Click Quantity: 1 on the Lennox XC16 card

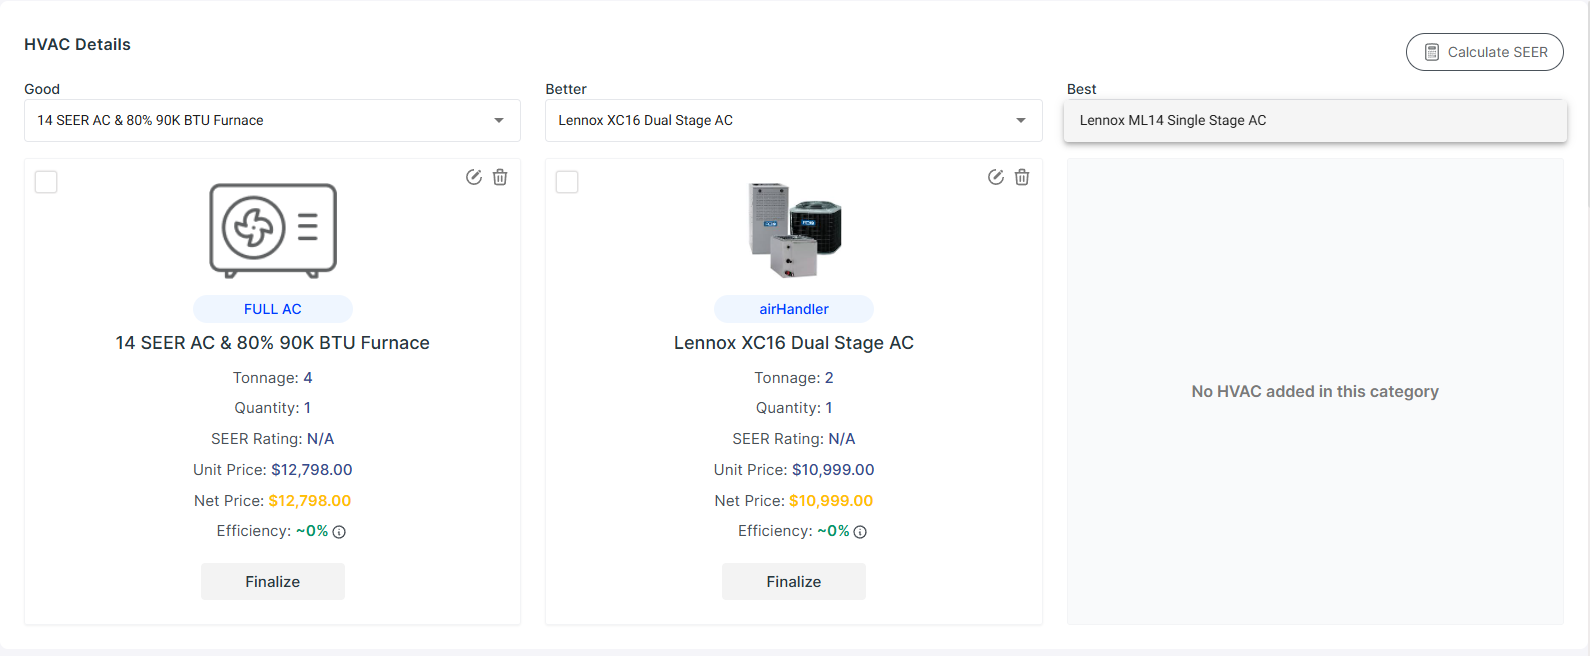794,408
